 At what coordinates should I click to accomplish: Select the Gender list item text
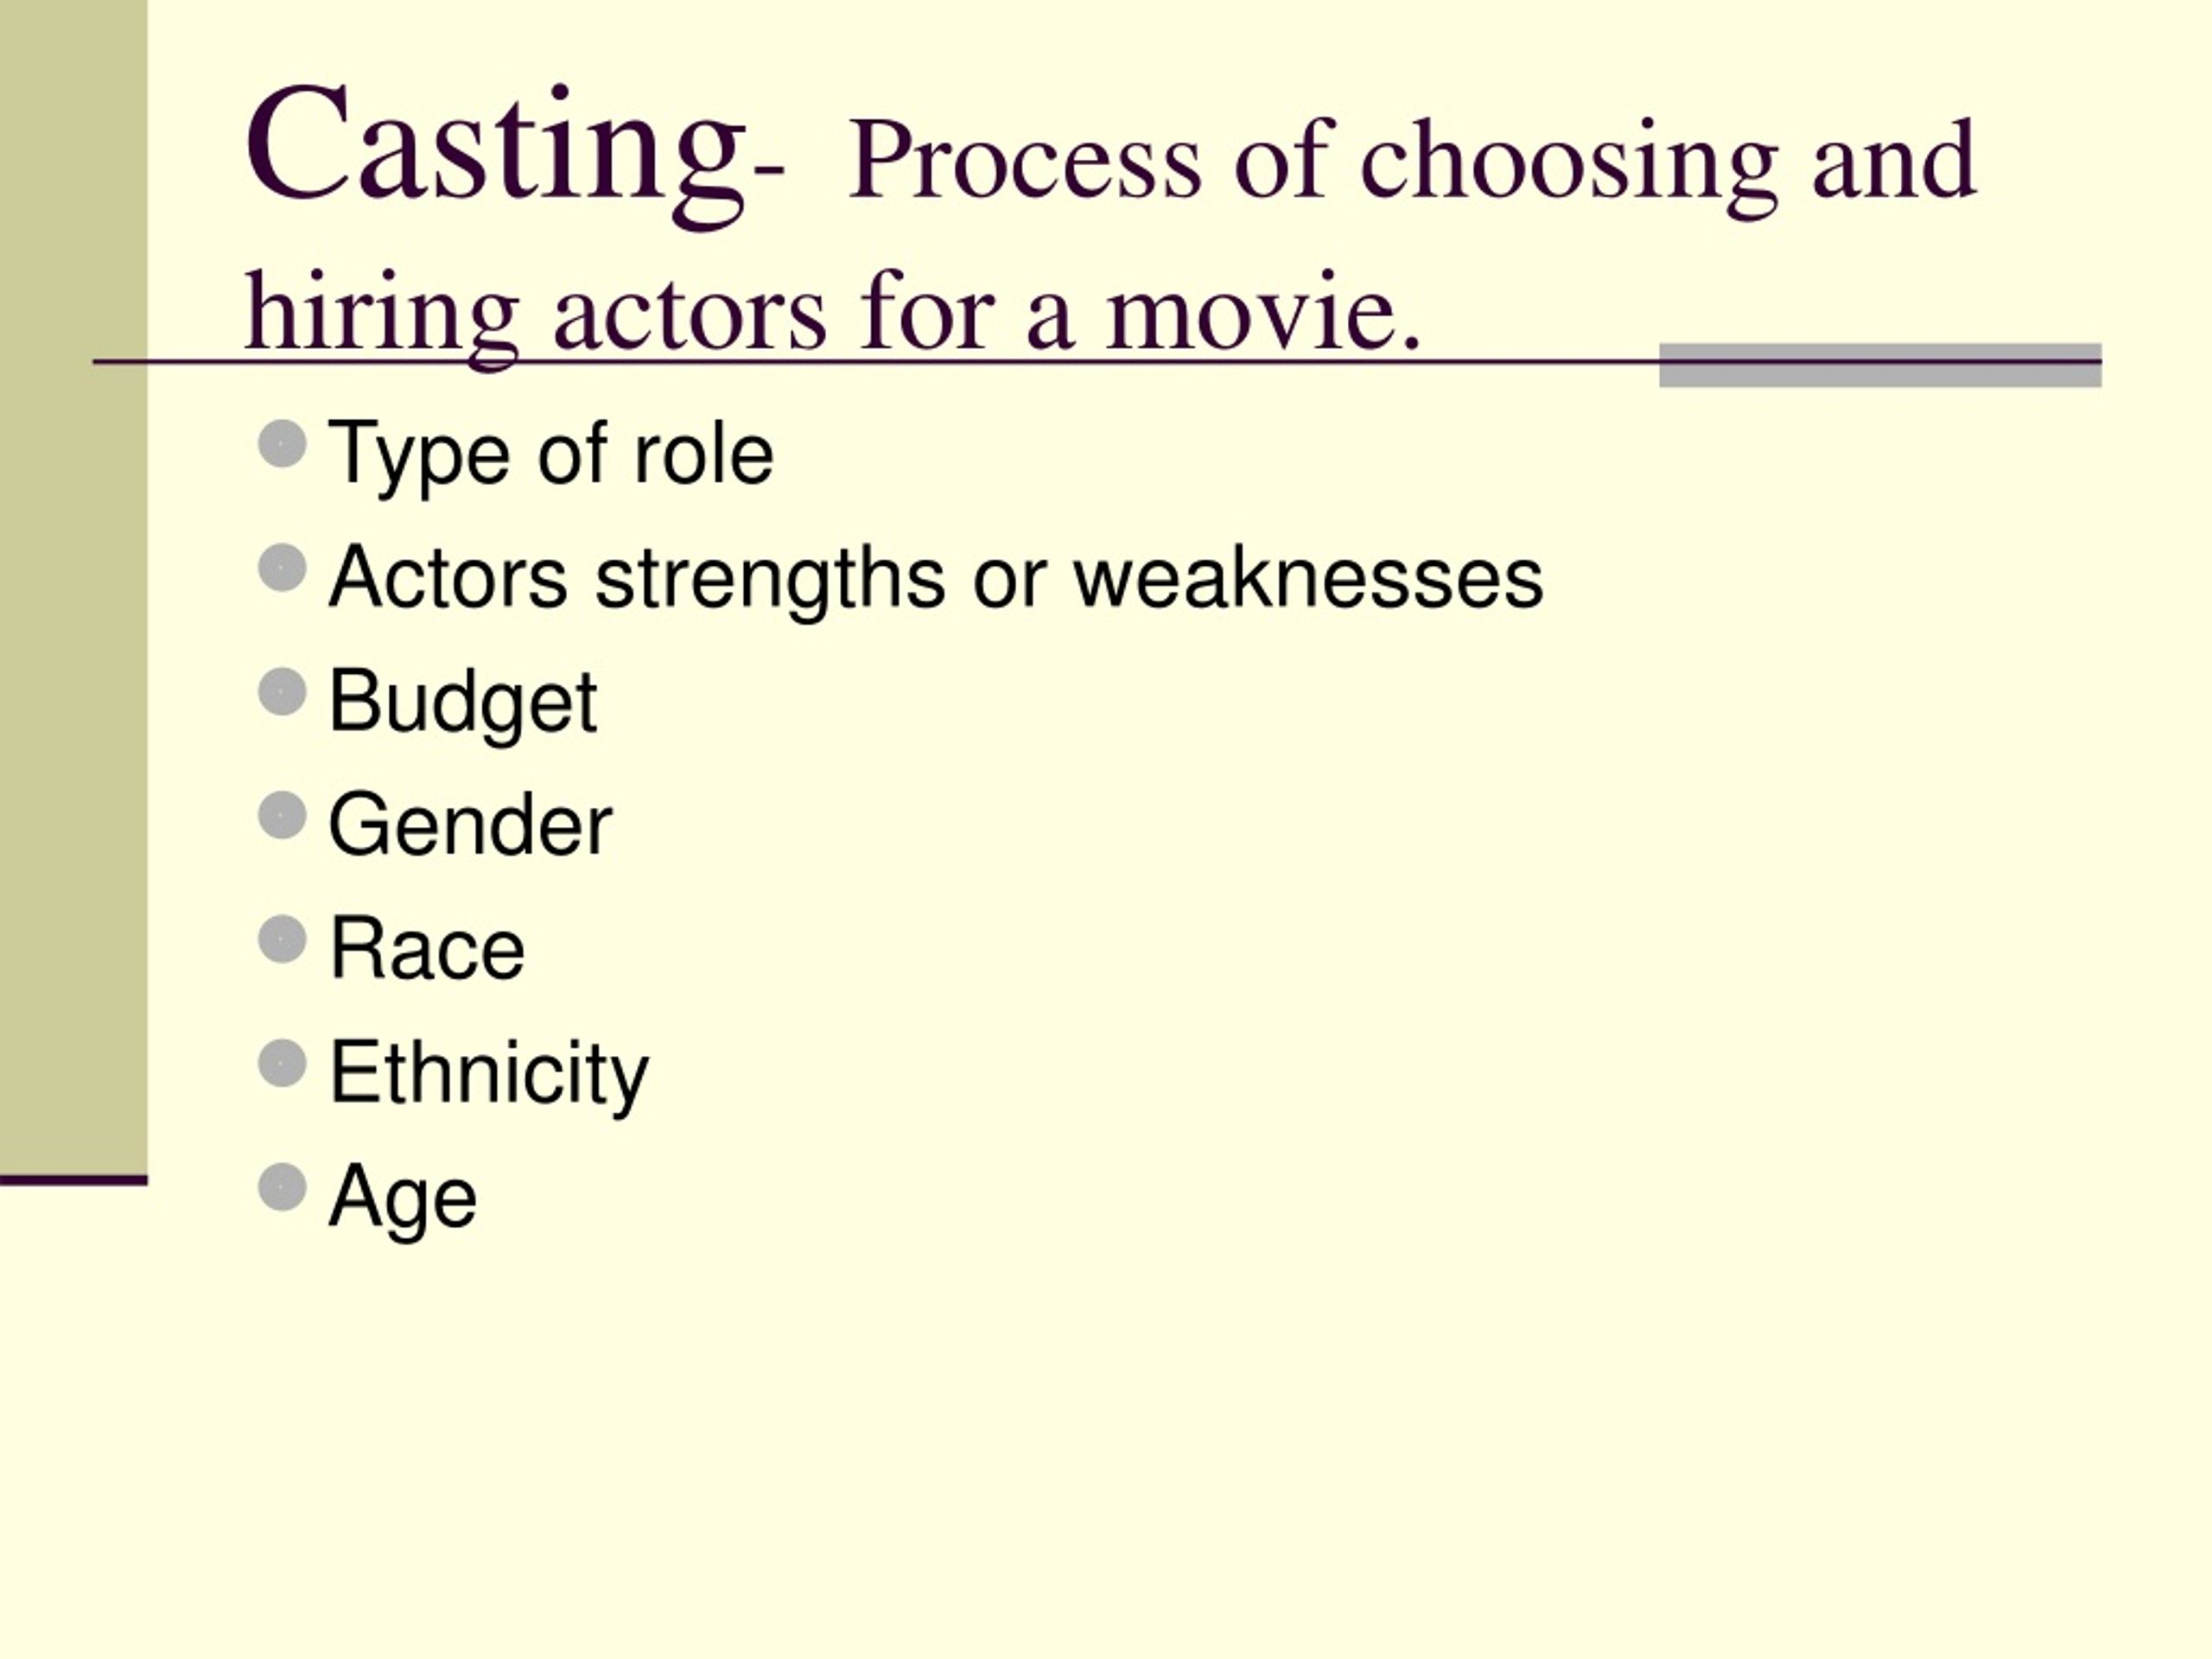click(470, 827)
